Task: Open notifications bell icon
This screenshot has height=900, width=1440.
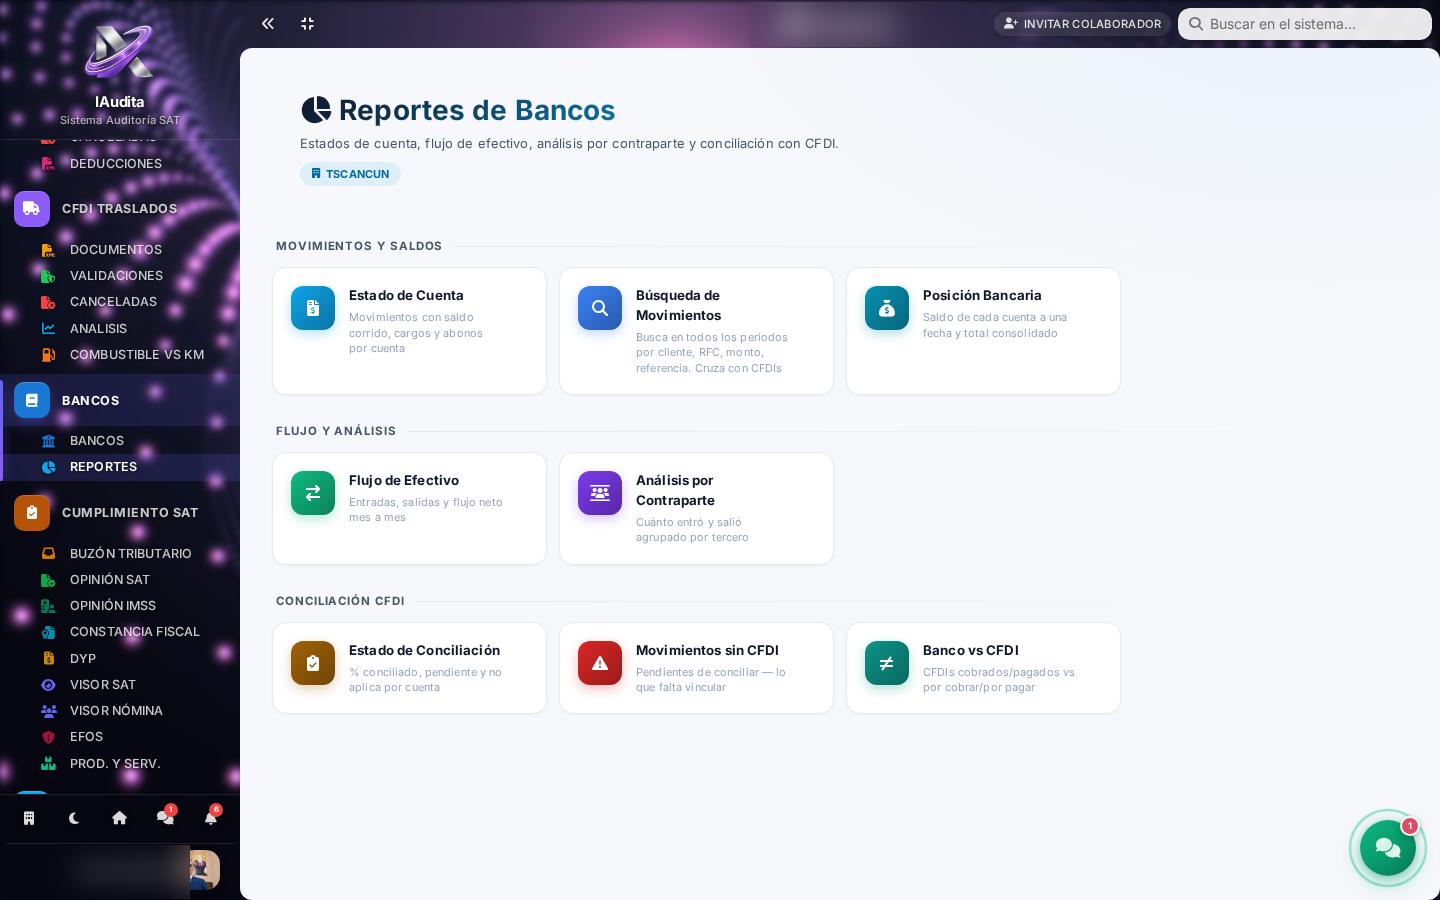Action: [211, 818]
